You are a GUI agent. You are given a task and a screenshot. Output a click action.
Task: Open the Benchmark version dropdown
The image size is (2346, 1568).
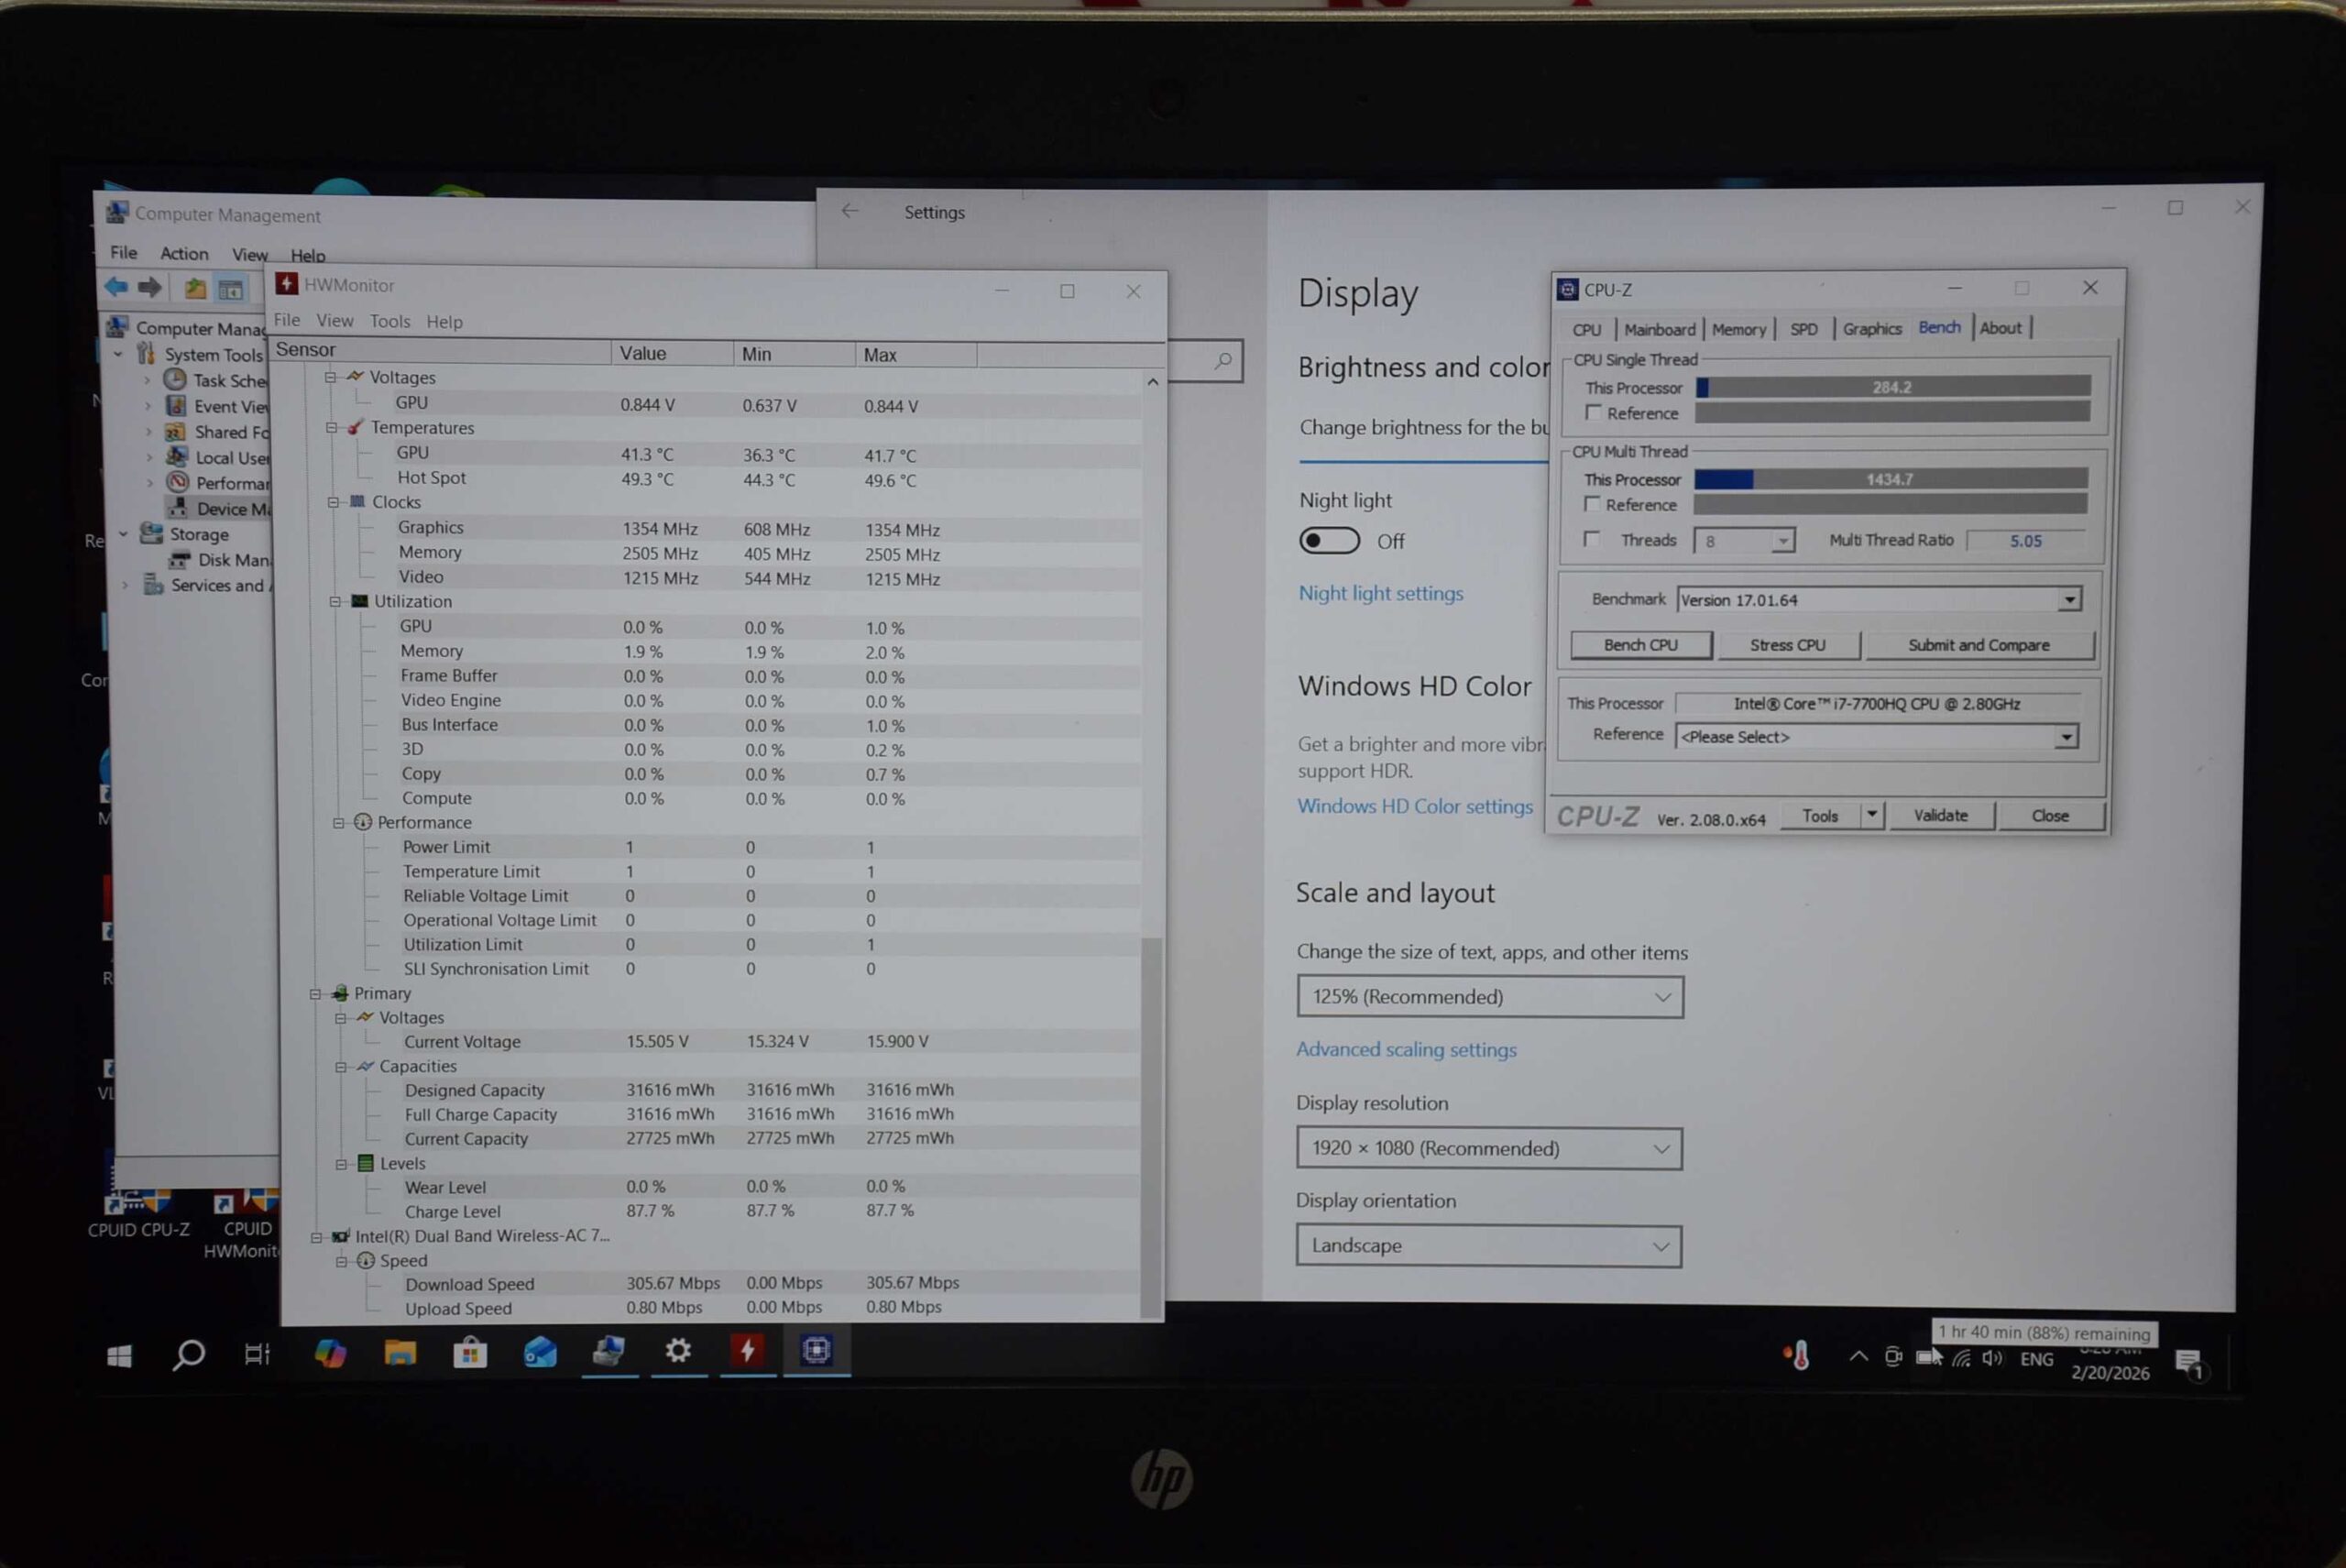(x=2069, y=600)
